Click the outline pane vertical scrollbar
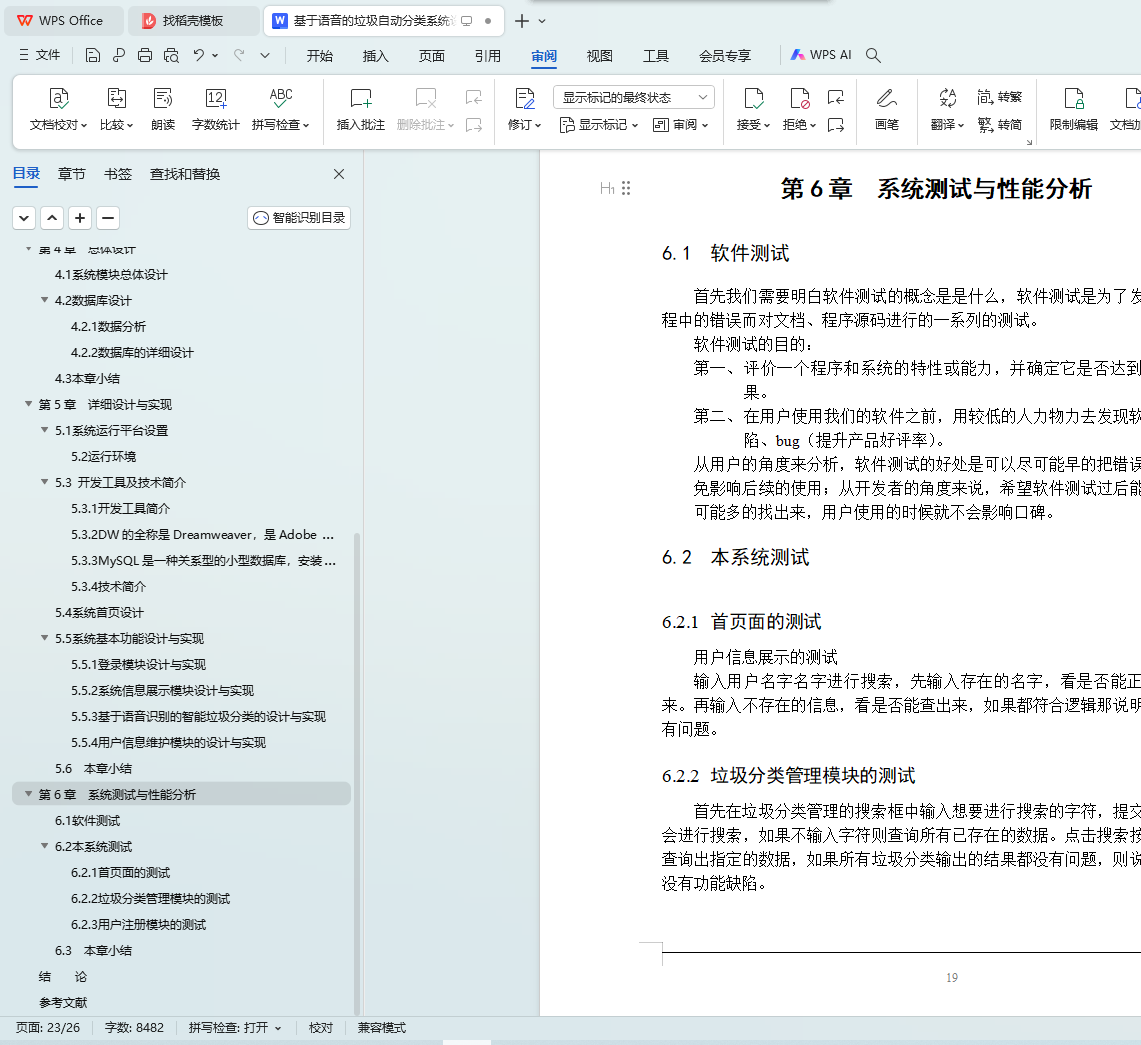 357,773
